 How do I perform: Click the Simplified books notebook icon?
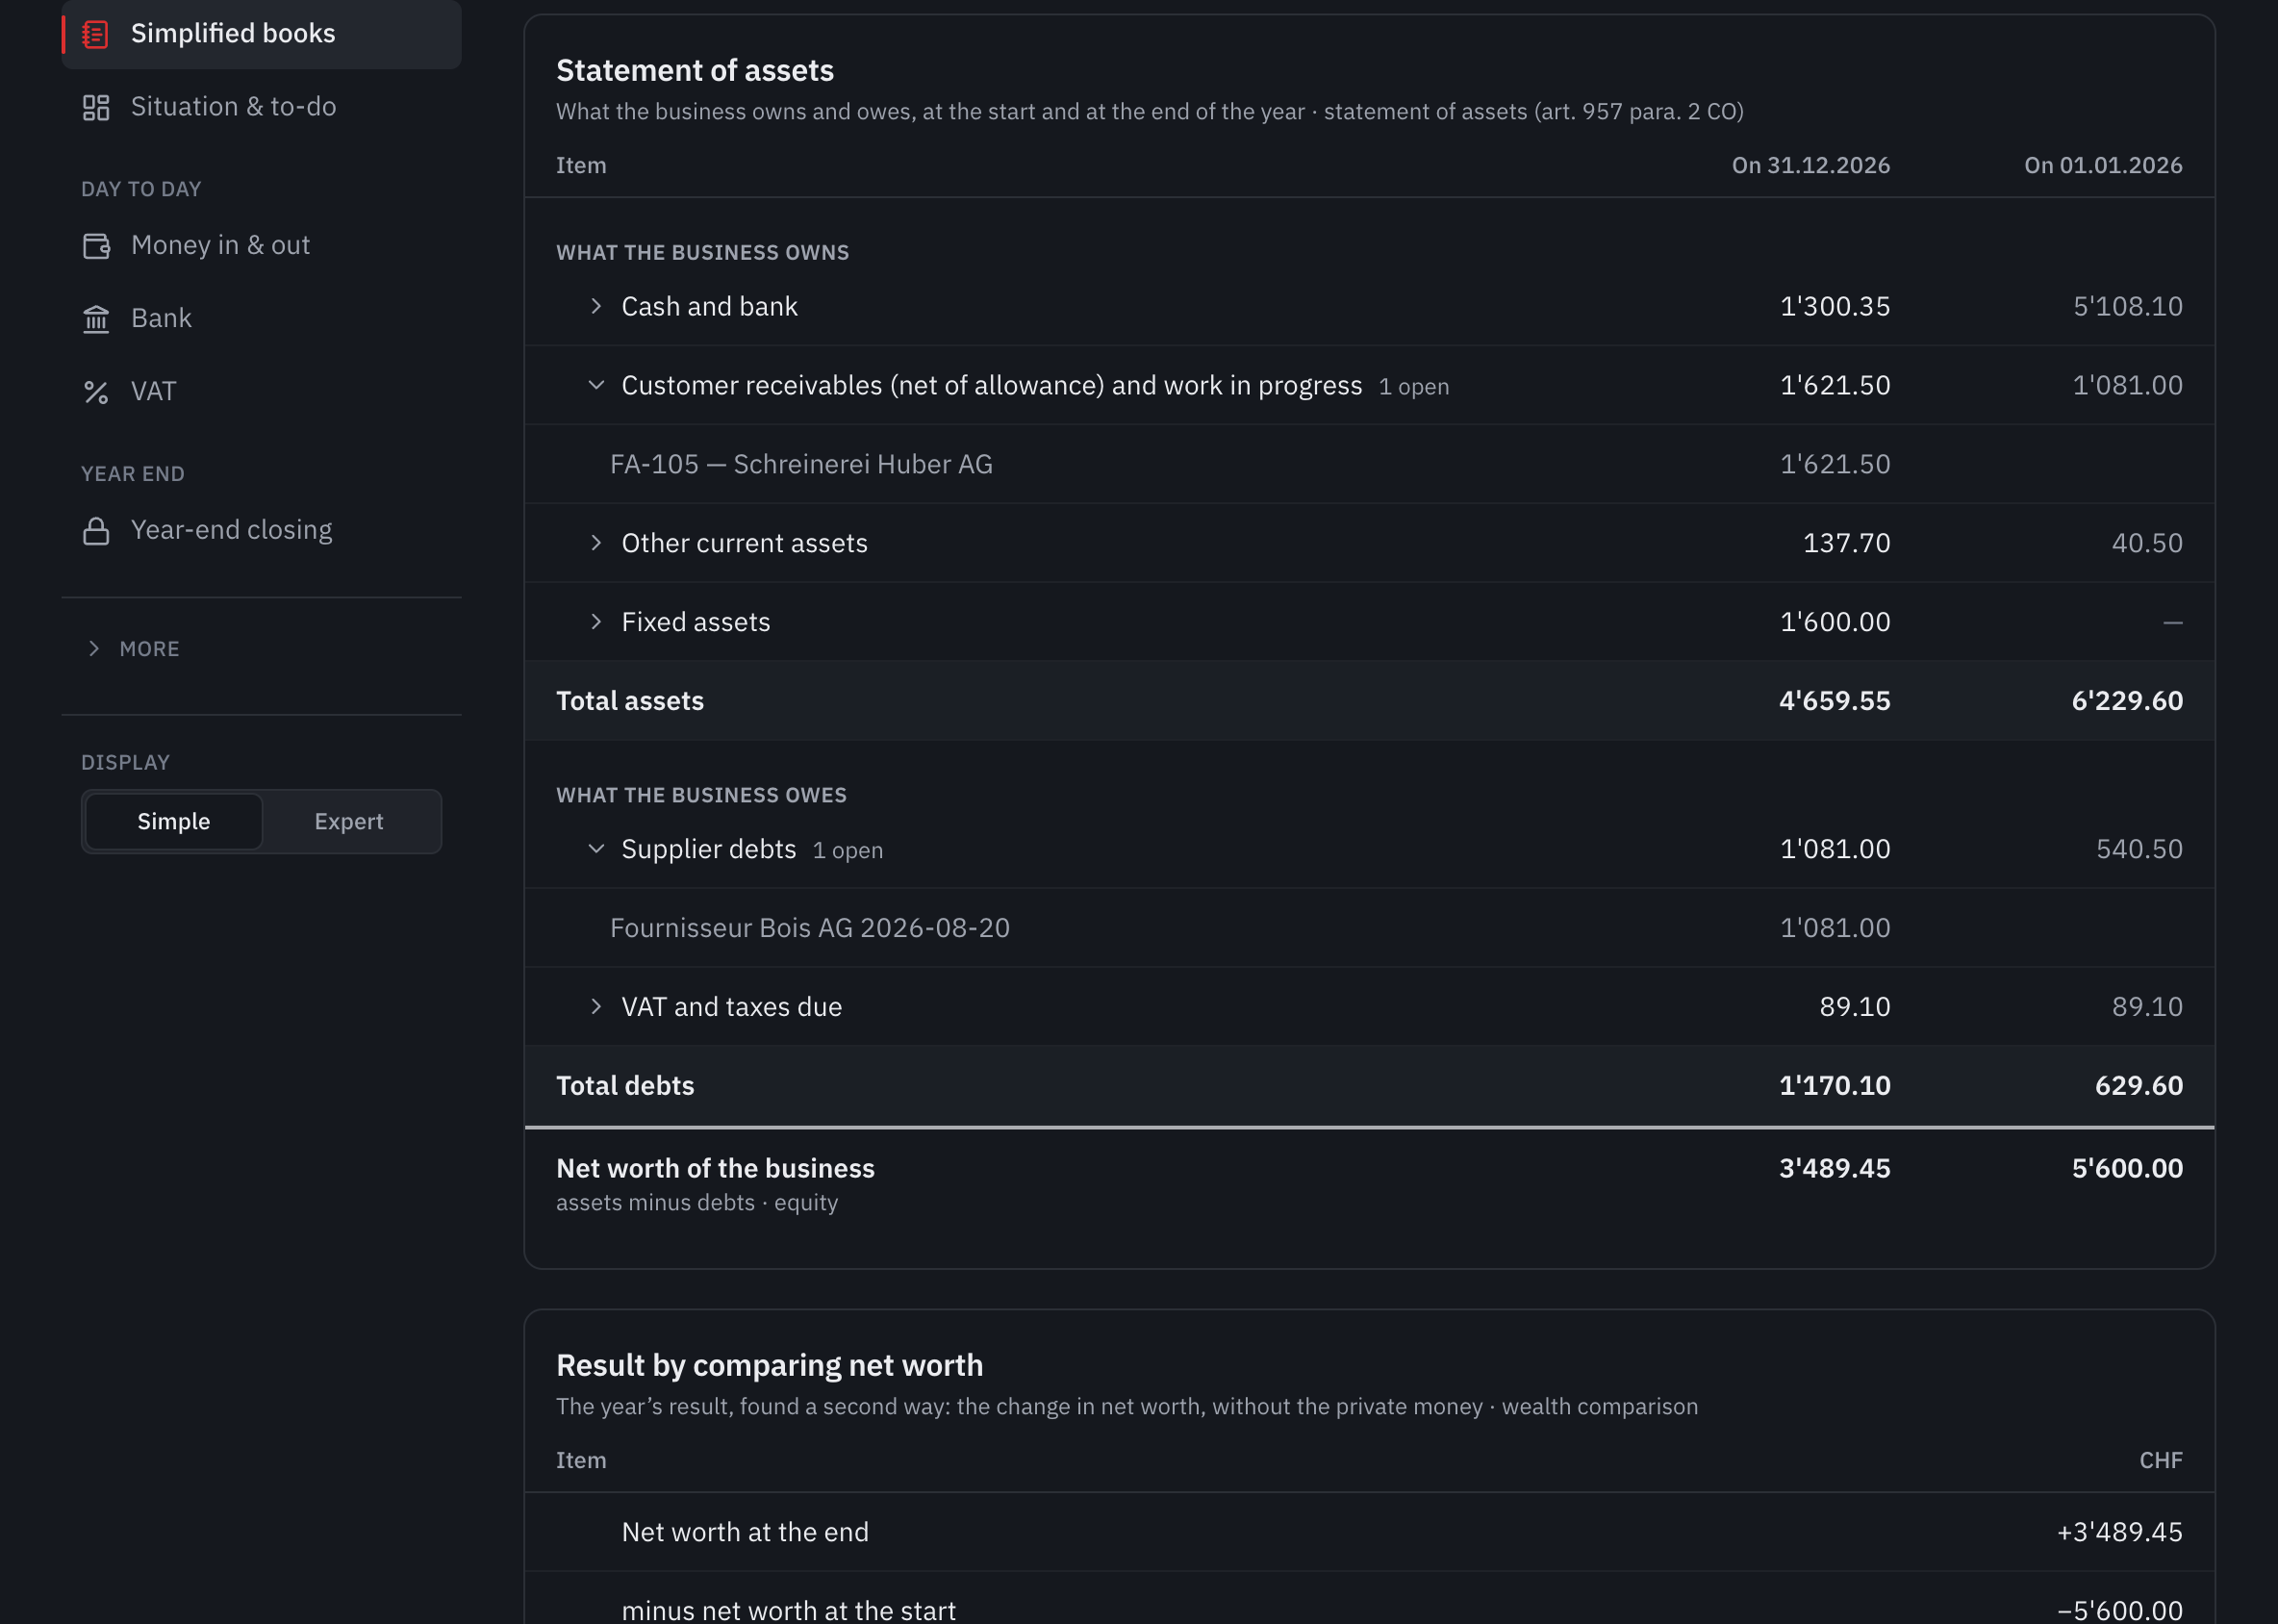tap(96, 34)
